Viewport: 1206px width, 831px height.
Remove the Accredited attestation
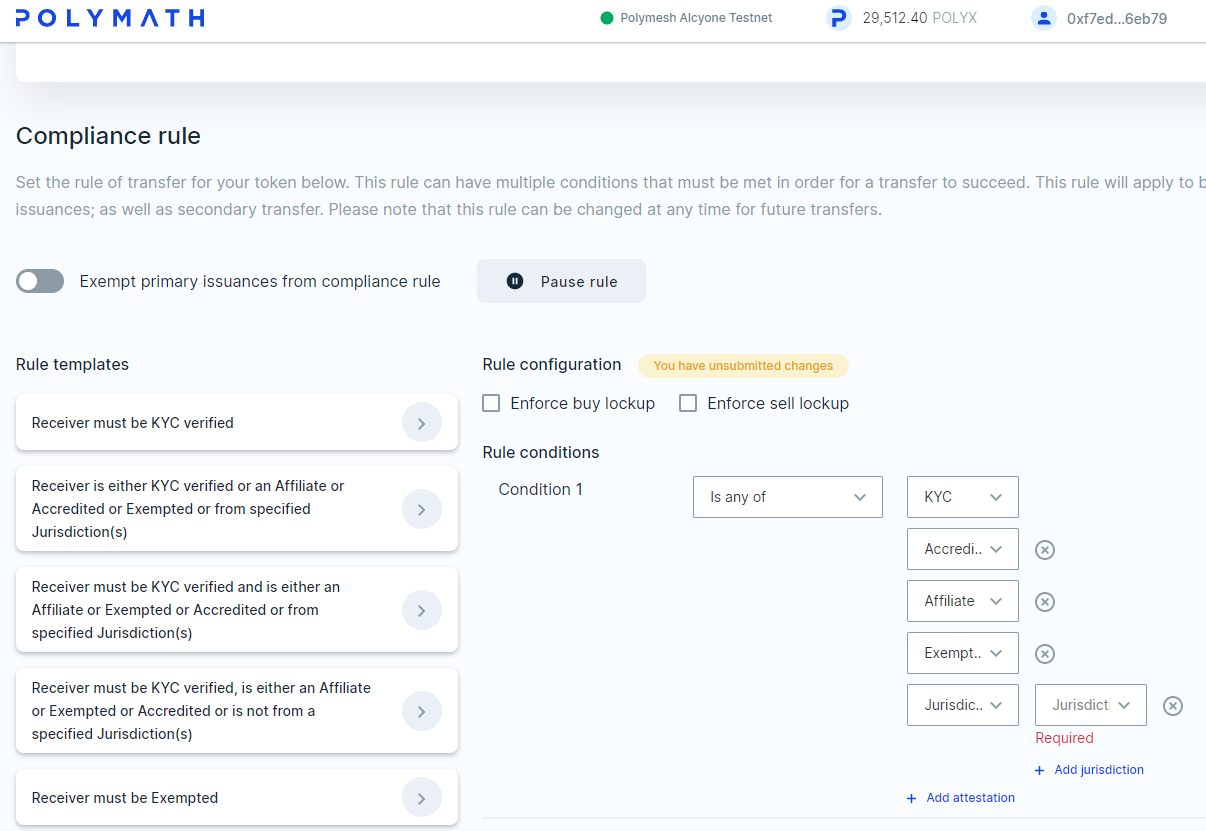click(1045, 550)
